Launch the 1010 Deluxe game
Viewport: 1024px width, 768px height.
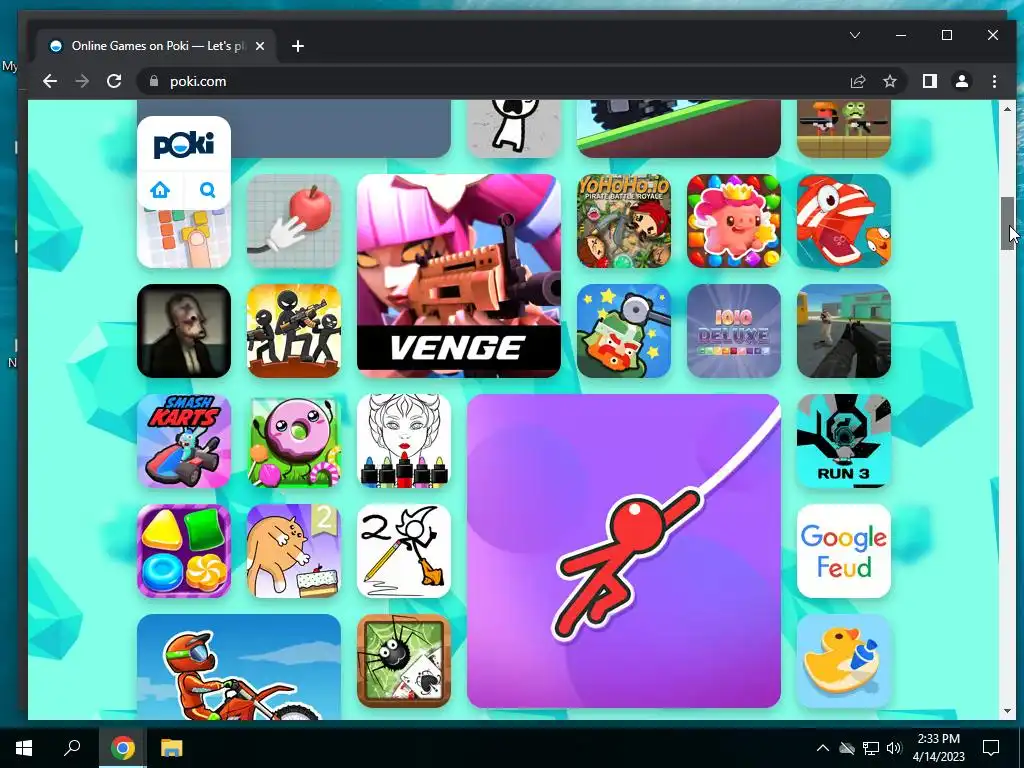coord(733,330)
